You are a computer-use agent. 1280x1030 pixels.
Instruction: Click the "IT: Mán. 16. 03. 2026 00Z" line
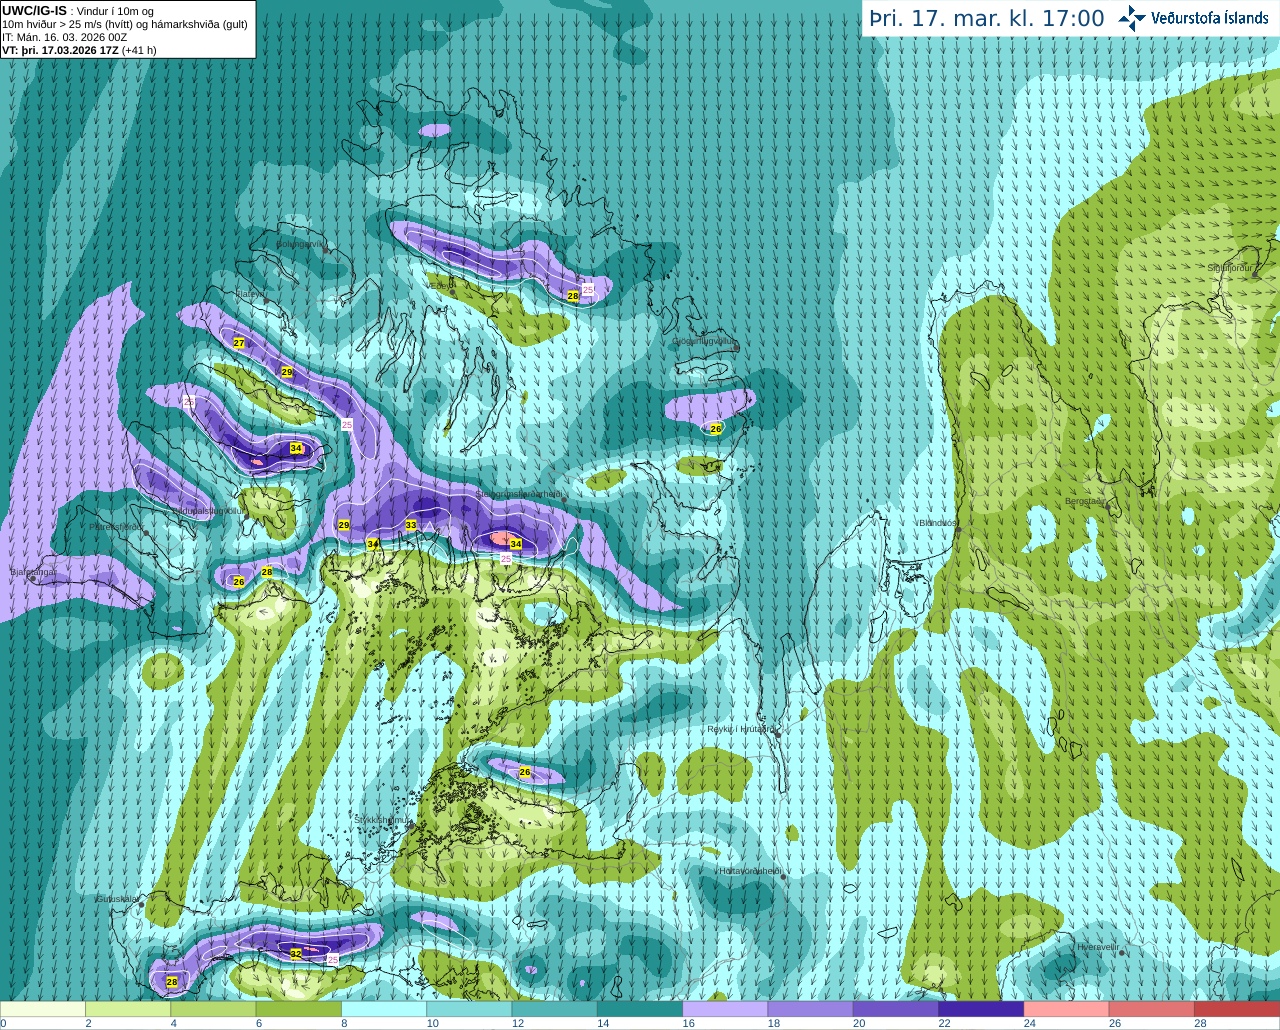click(x=65, y=37)
